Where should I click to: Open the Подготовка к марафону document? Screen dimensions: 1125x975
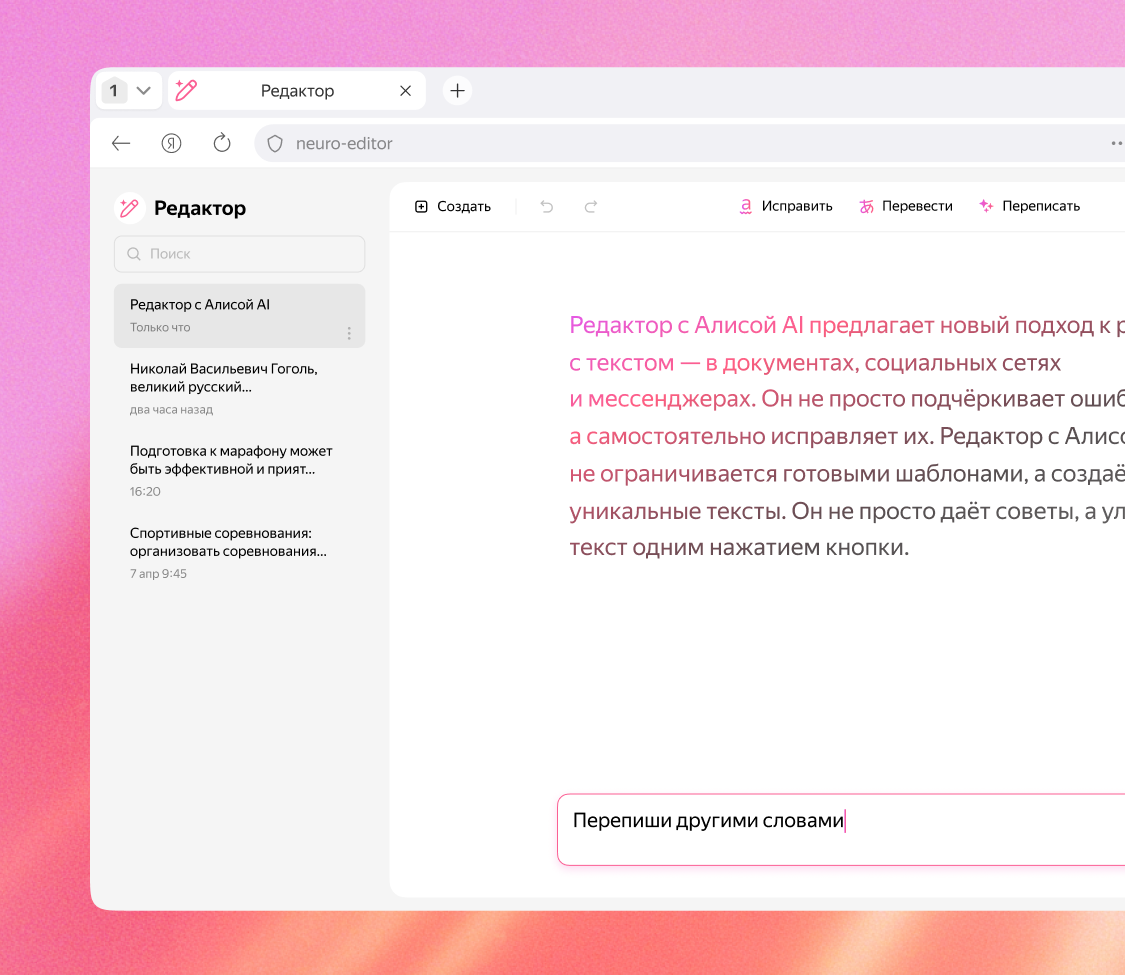[x=240, y=471]
